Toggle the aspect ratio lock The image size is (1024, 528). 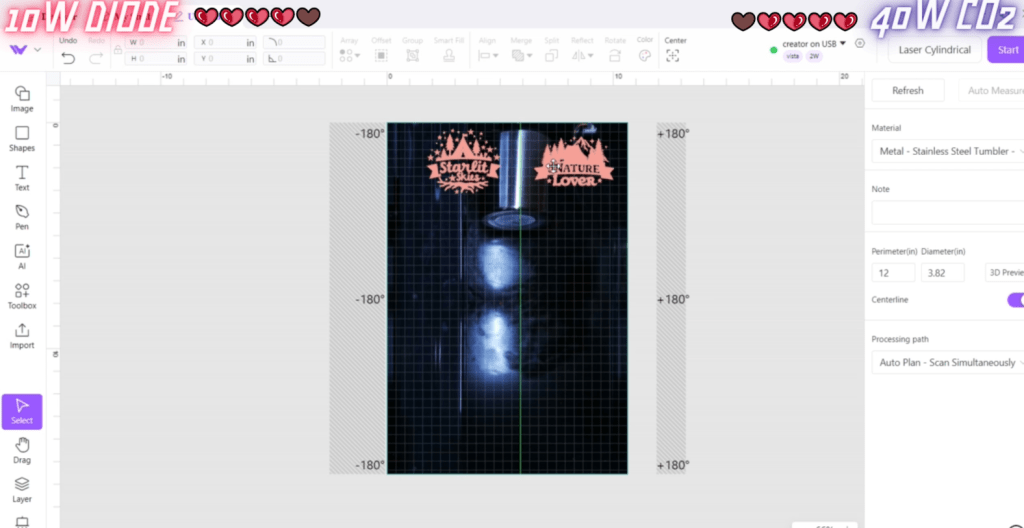tap(118, 50)
